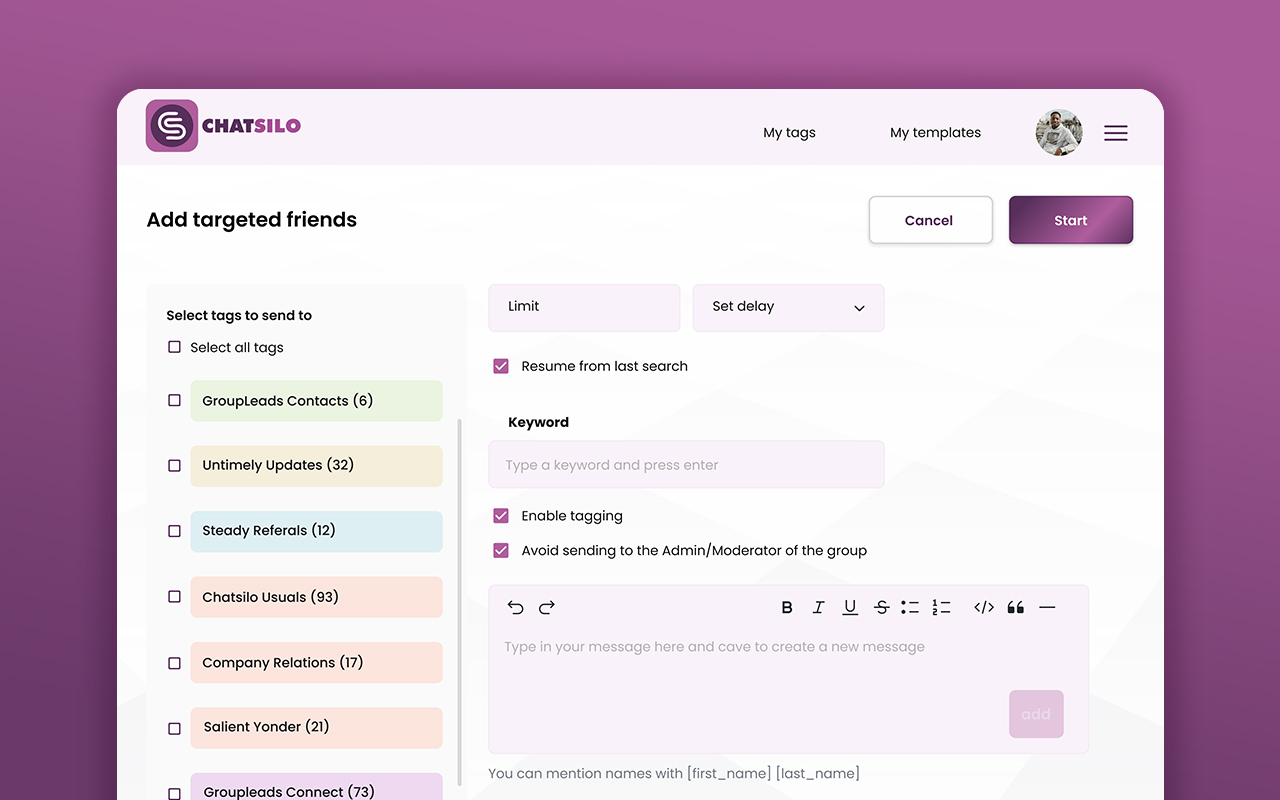Screen dimensions: 1280x800
Task: Click the redo arrow in message editor
Action: point(547,607)
